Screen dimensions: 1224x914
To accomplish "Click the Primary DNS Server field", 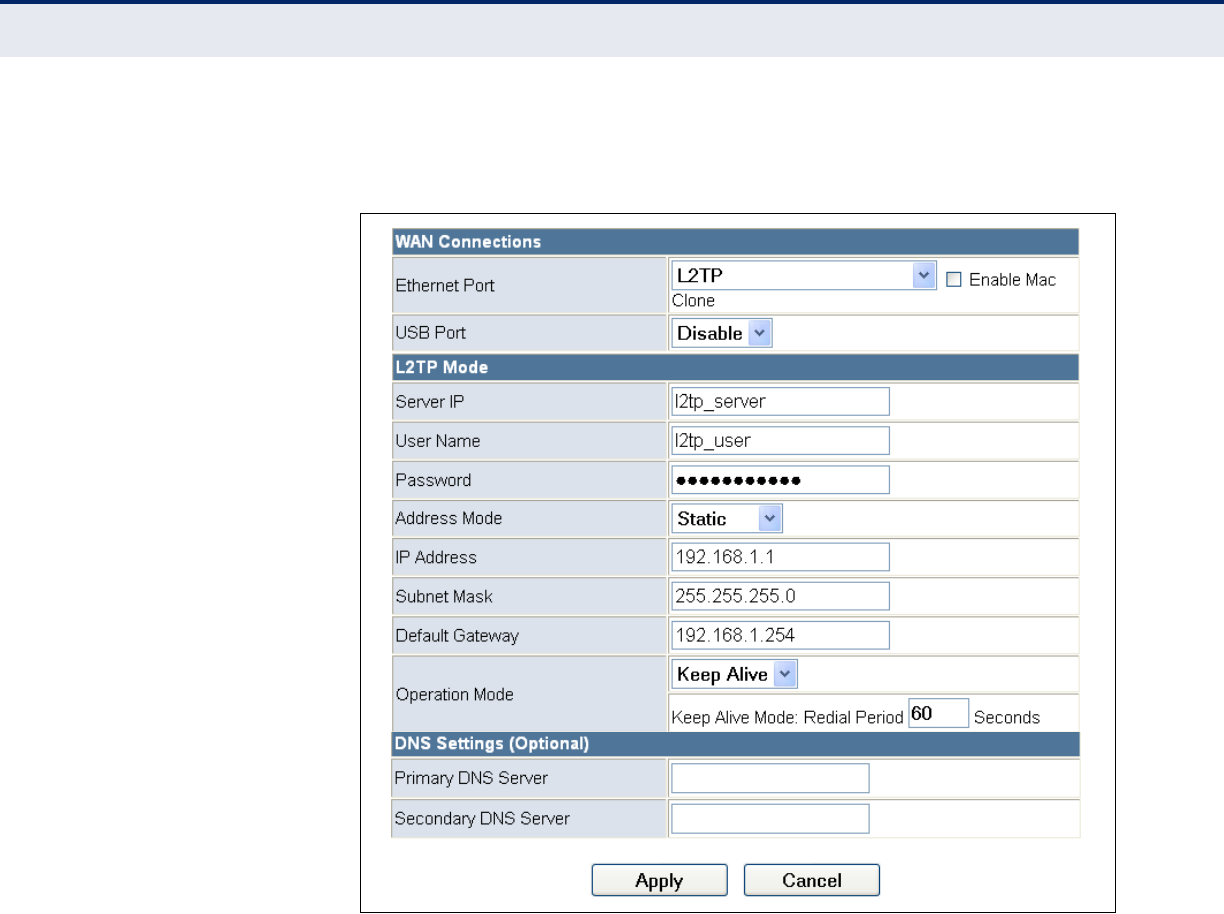I will click(770, 778).
